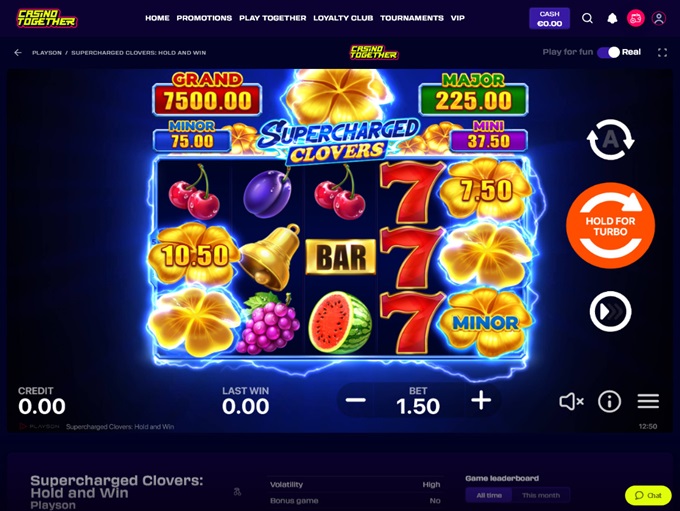The width and height of the screenshot is (680, 511).
Task: Open the Promotions menu item
Action: click(x=204, y=18)
